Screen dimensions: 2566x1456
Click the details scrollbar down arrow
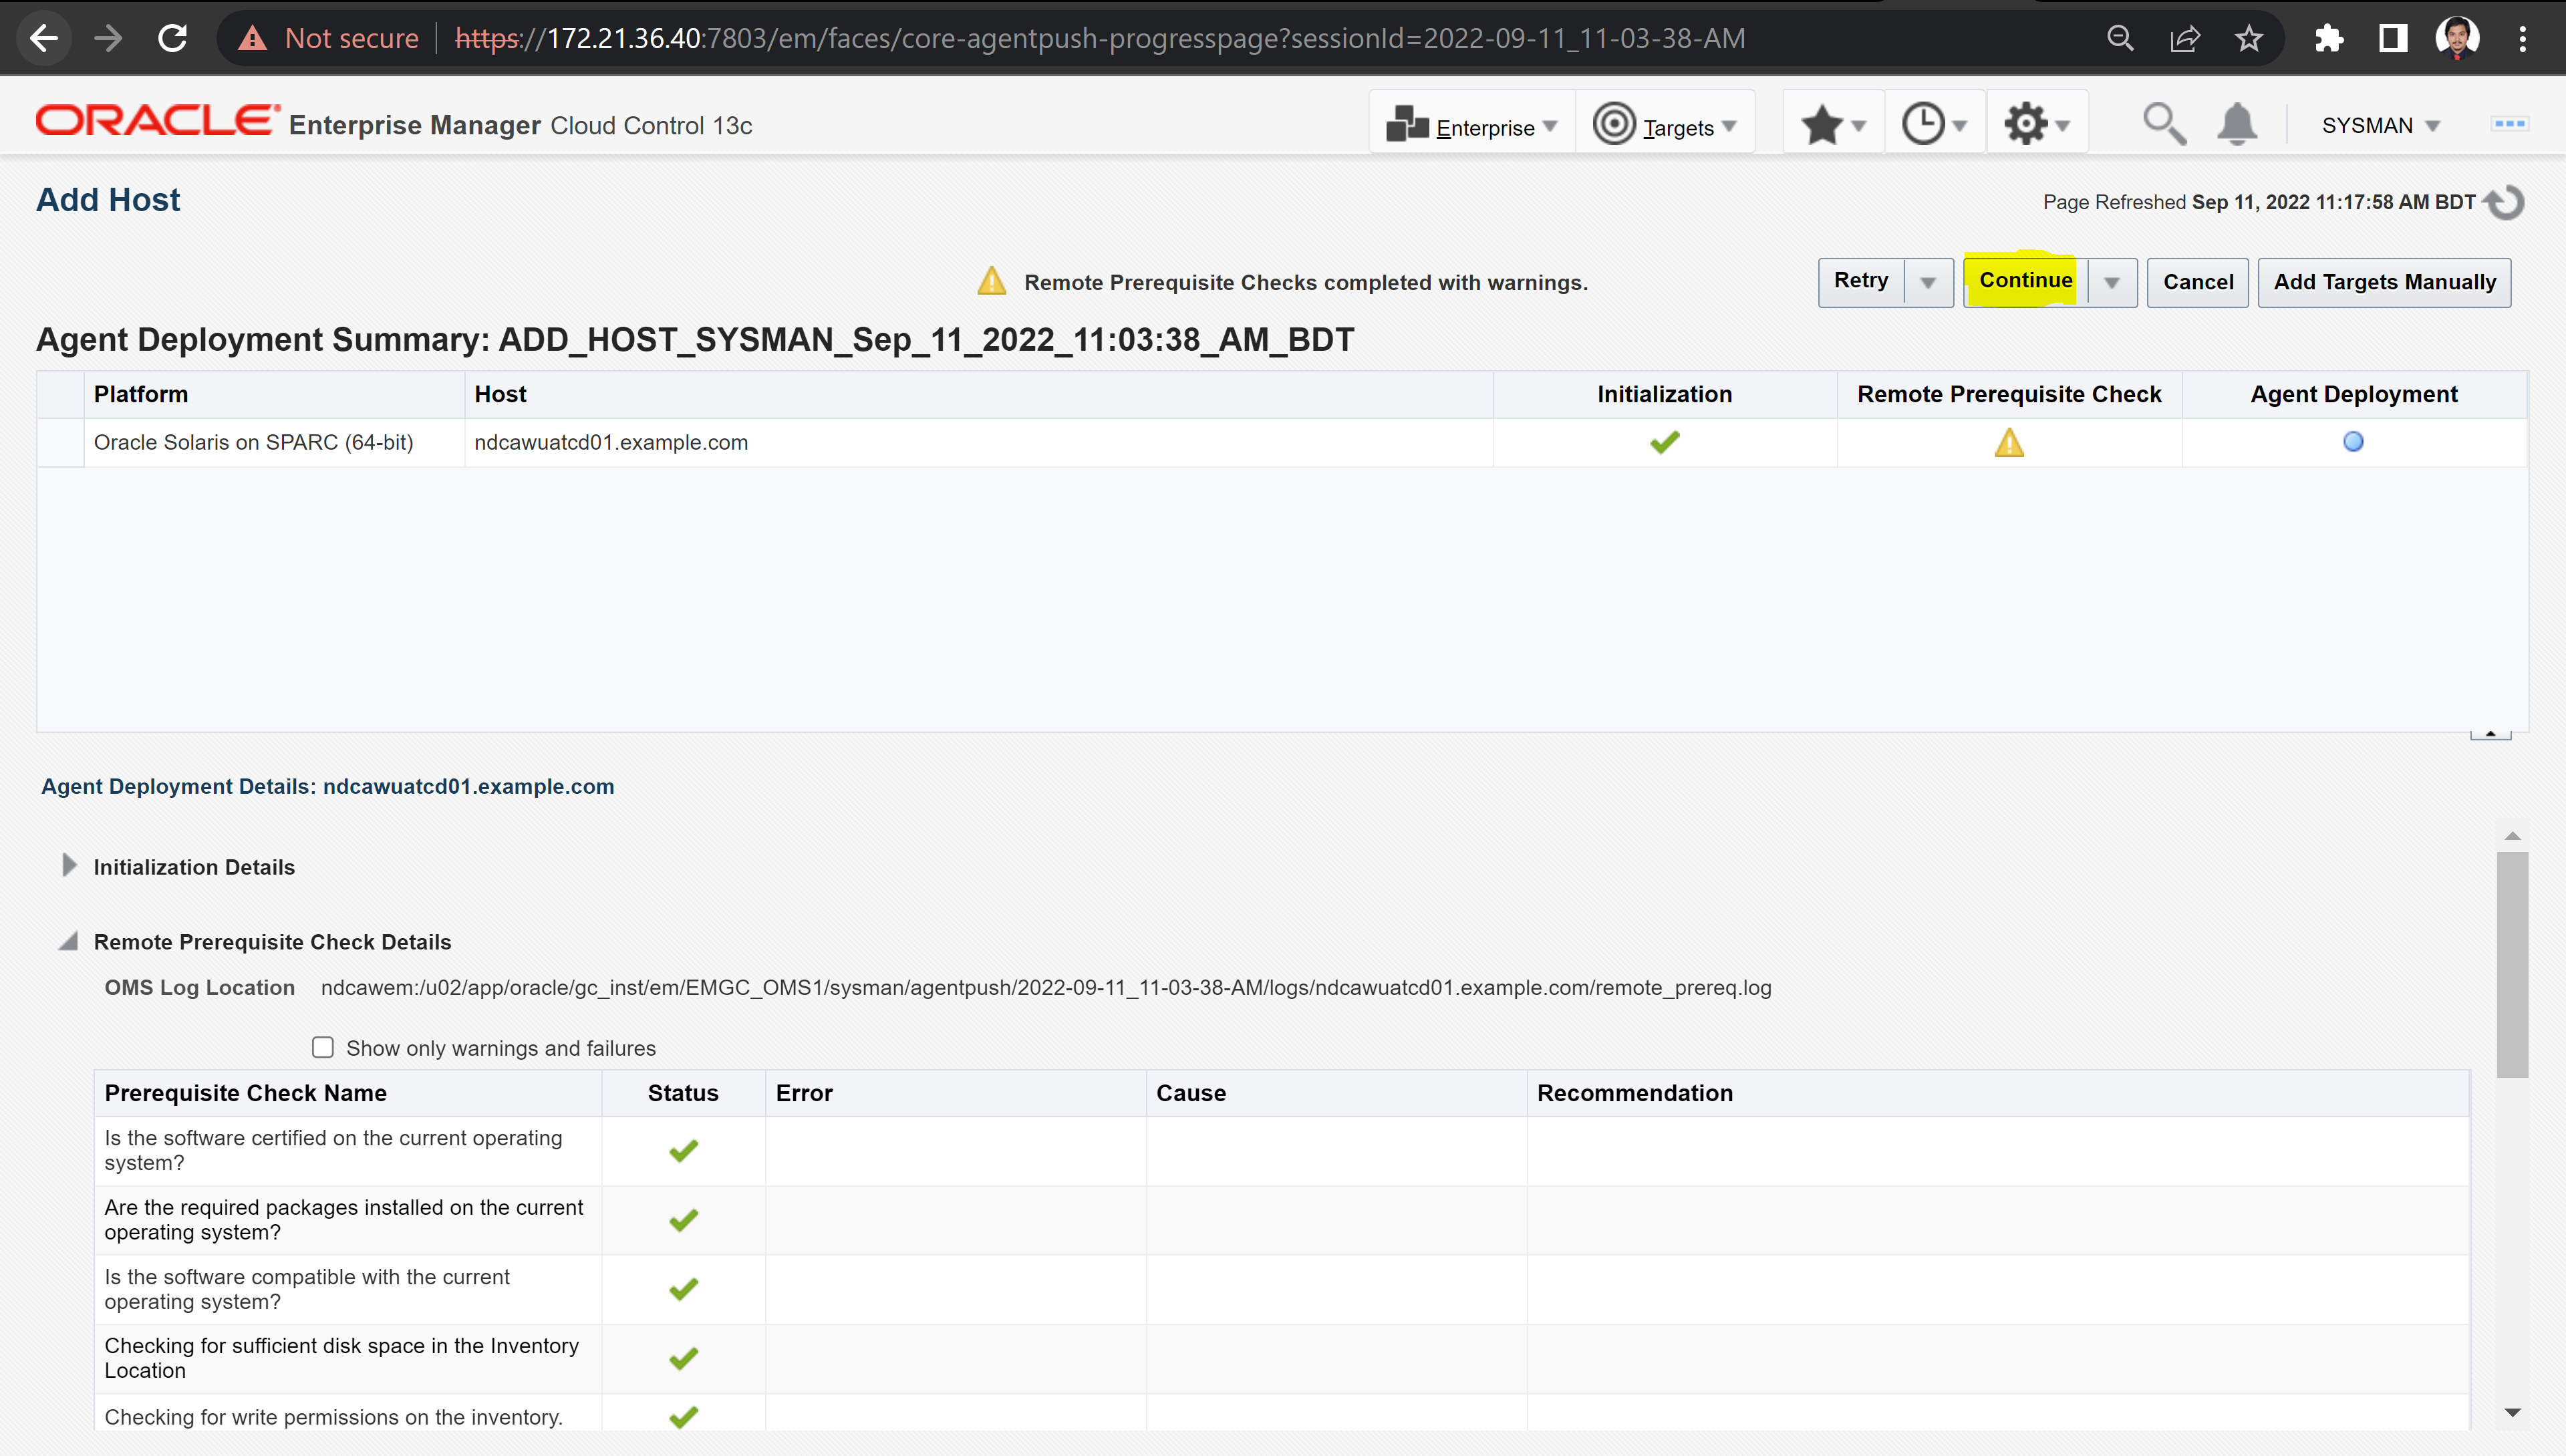coord(2512,1413)
